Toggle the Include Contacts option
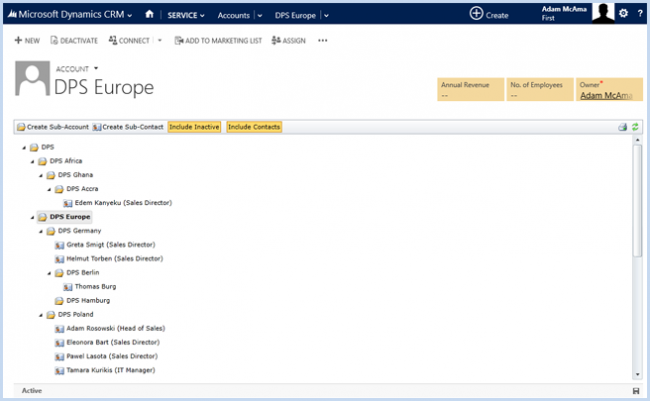This screenshot has height=401, width=650. tap(254, 127)
